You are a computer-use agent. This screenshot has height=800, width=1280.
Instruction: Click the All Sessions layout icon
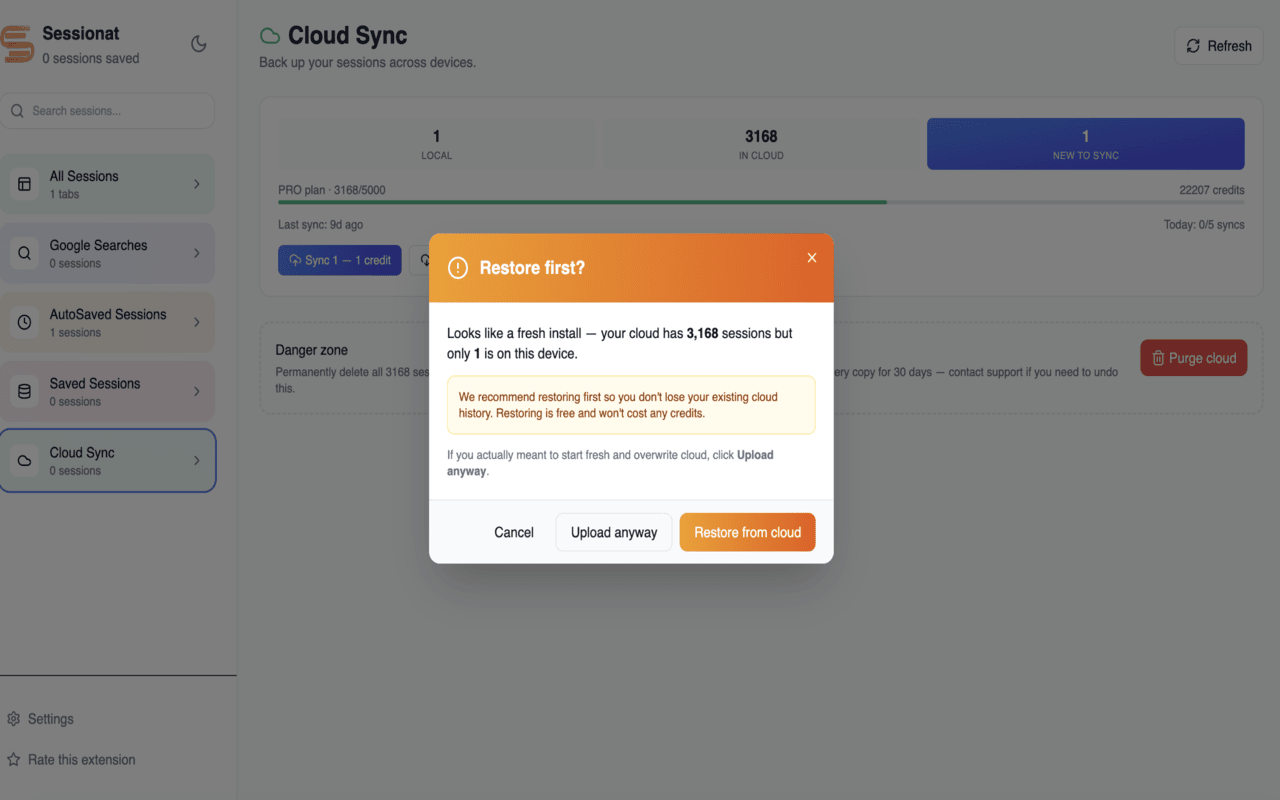[x=25, y=184]
